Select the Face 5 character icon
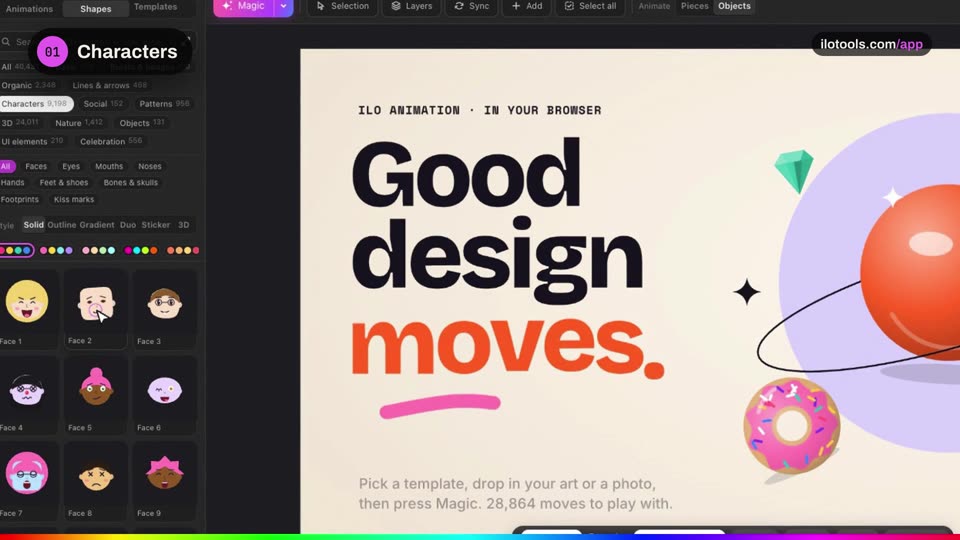The image size is (960, 540). pos(96,387)
